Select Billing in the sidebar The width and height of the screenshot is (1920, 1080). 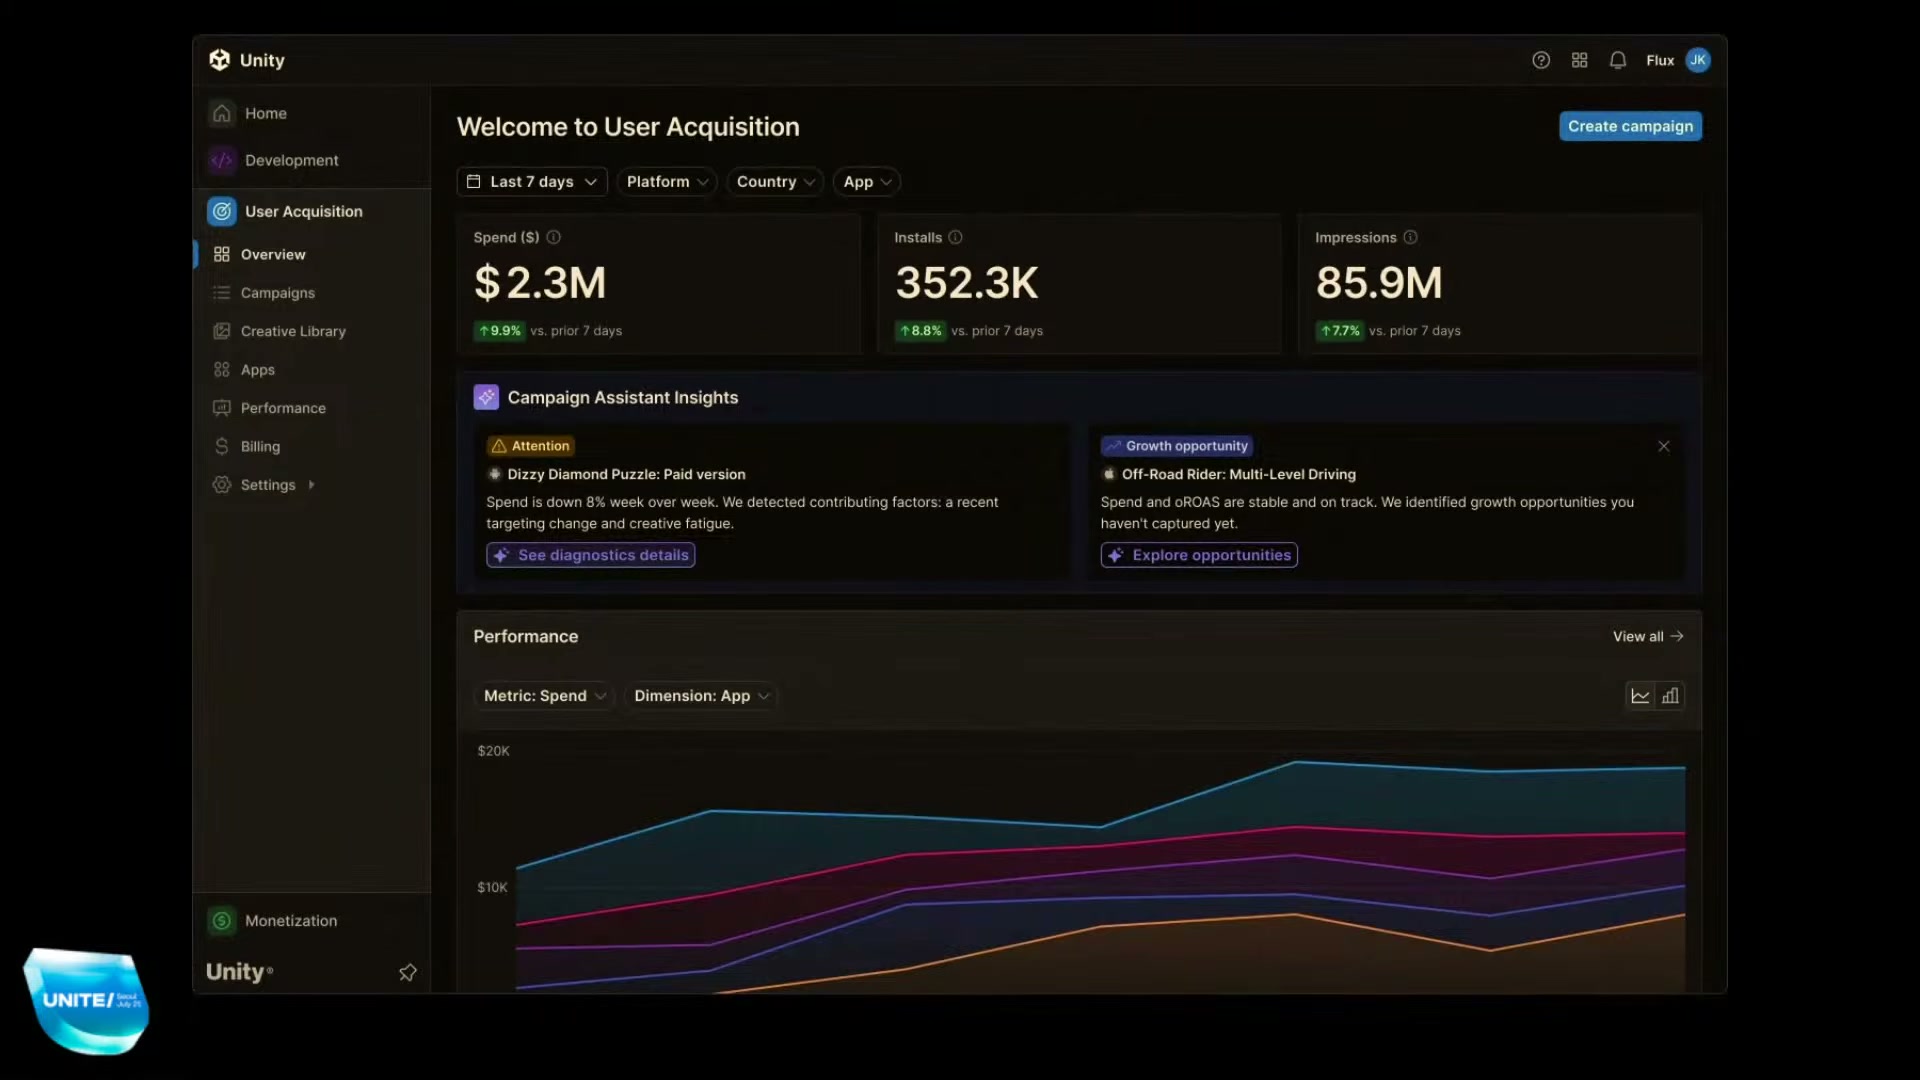point(260,446)
